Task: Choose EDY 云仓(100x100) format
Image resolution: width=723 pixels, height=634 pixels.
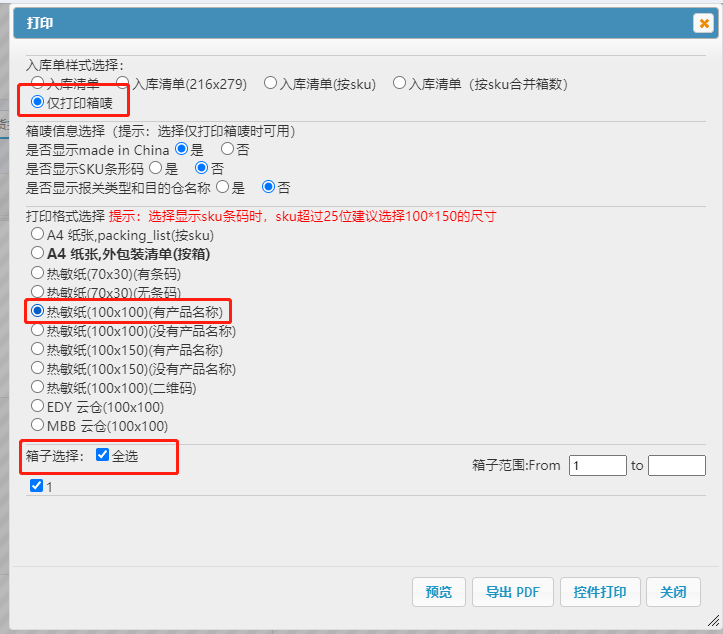Action: [38, 406]
